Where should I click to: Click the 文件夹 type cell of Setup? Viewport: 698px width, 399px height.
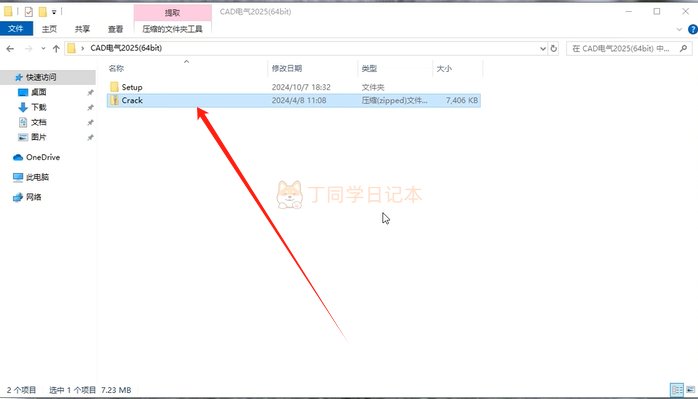pyautogui.click(x=373, y=87)
